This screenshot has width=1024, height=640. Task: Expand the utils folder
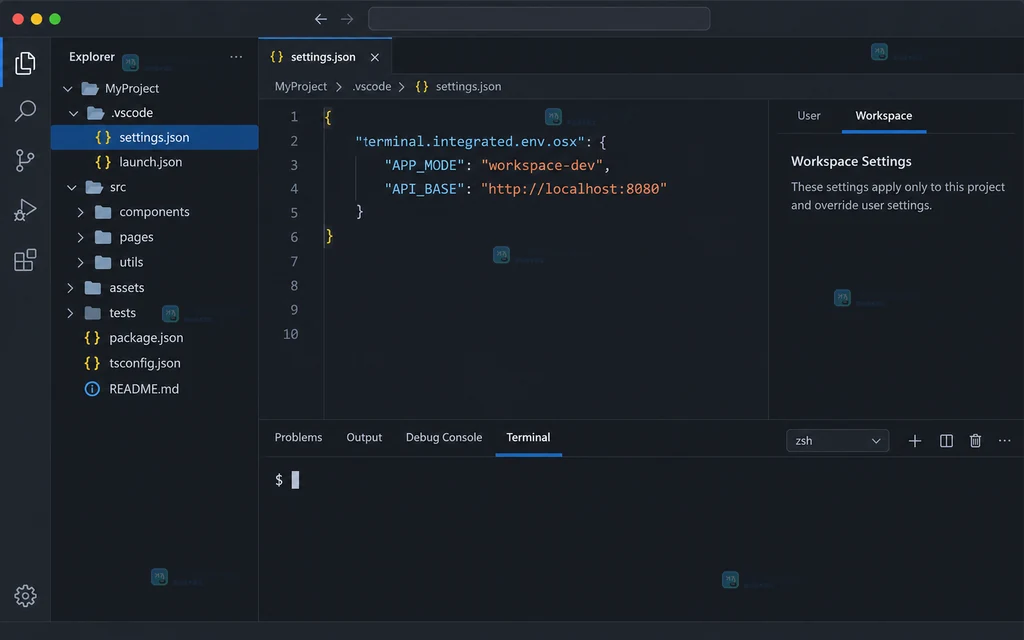click(80, 263)
